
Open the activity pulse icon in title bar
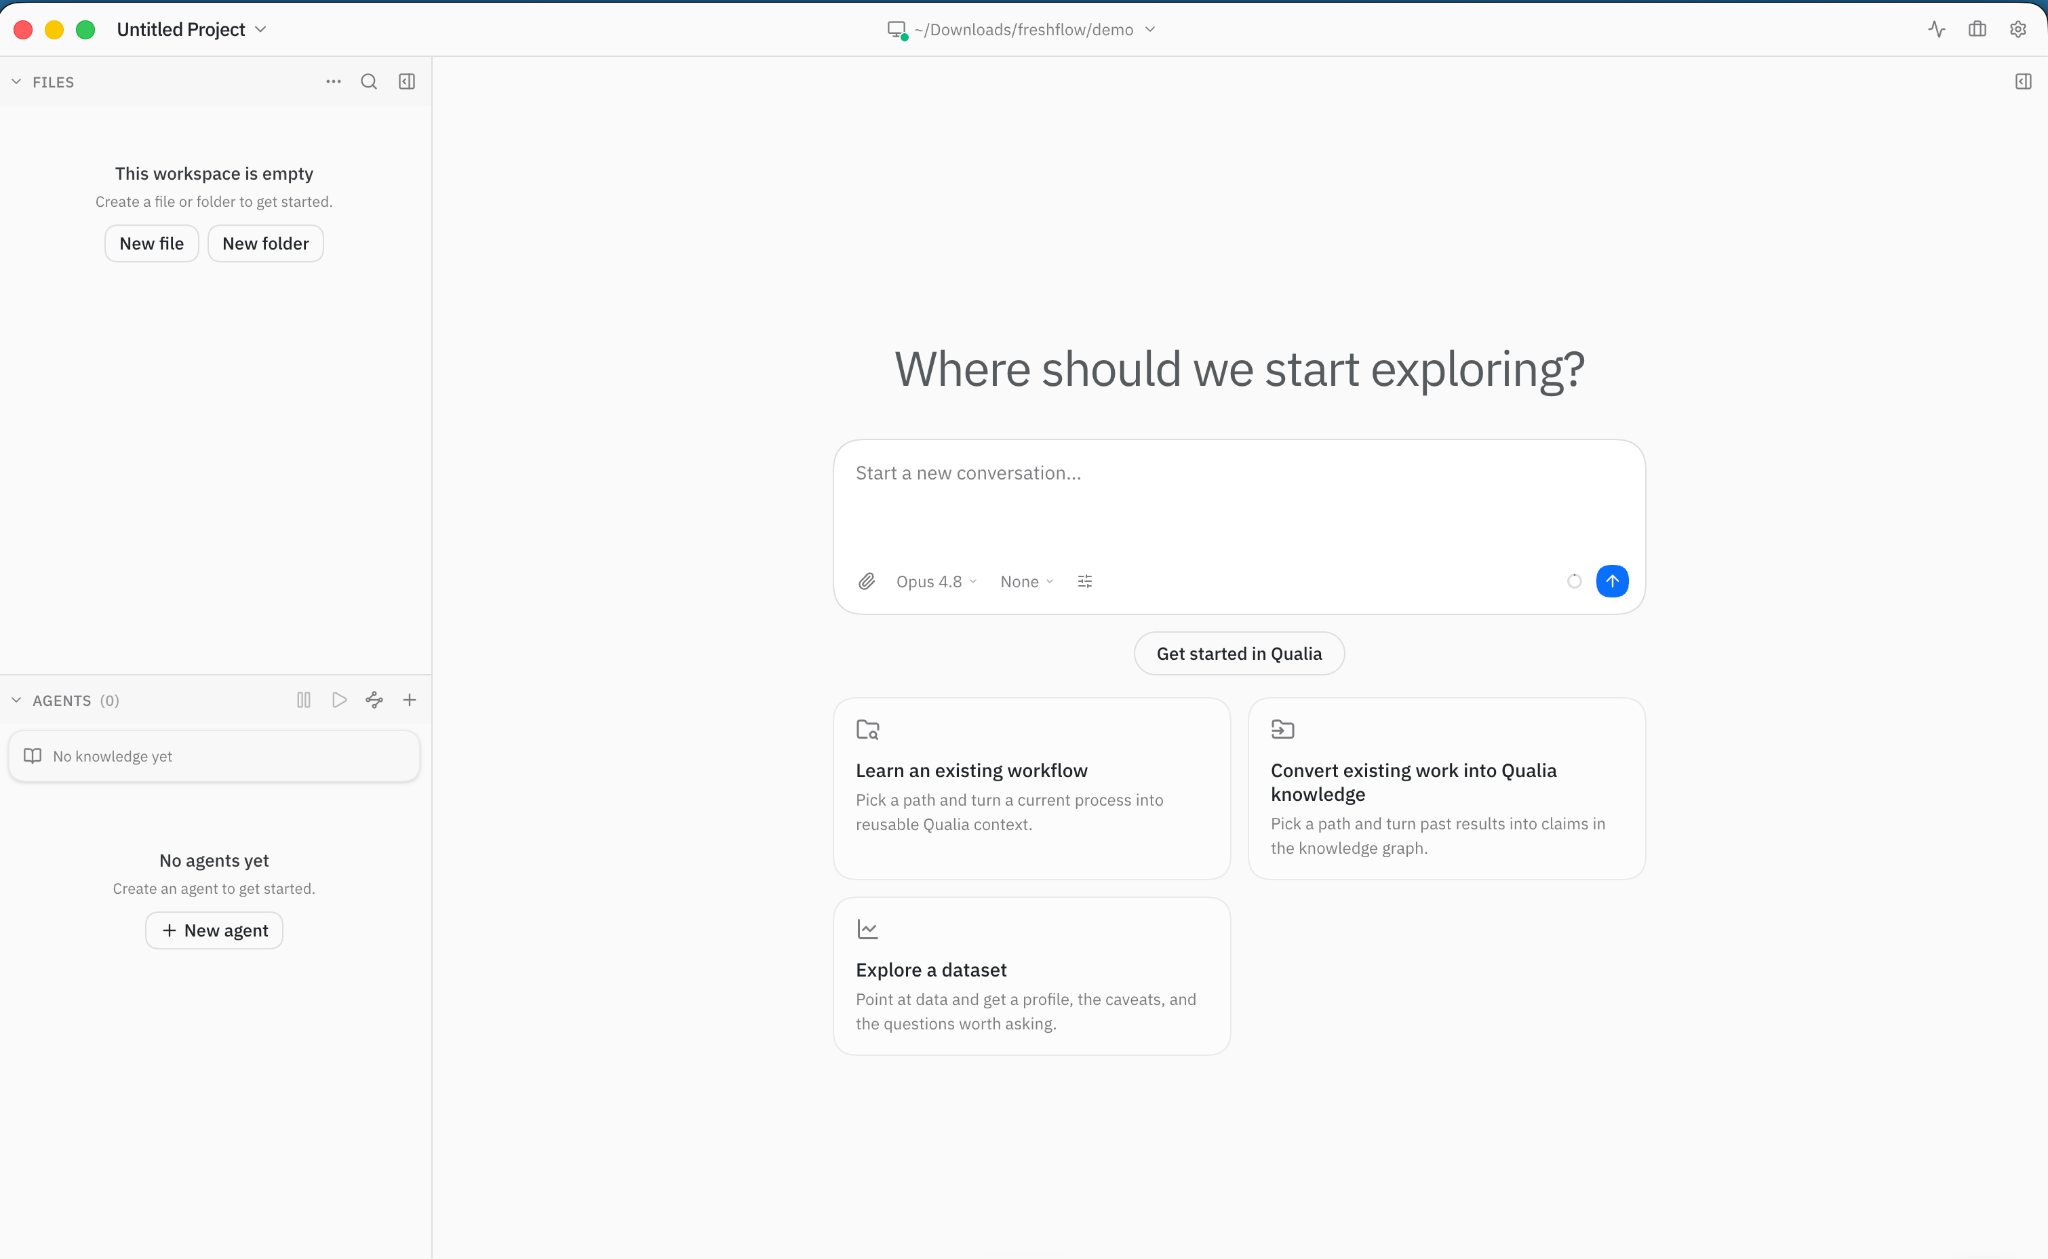(1937, 29)
